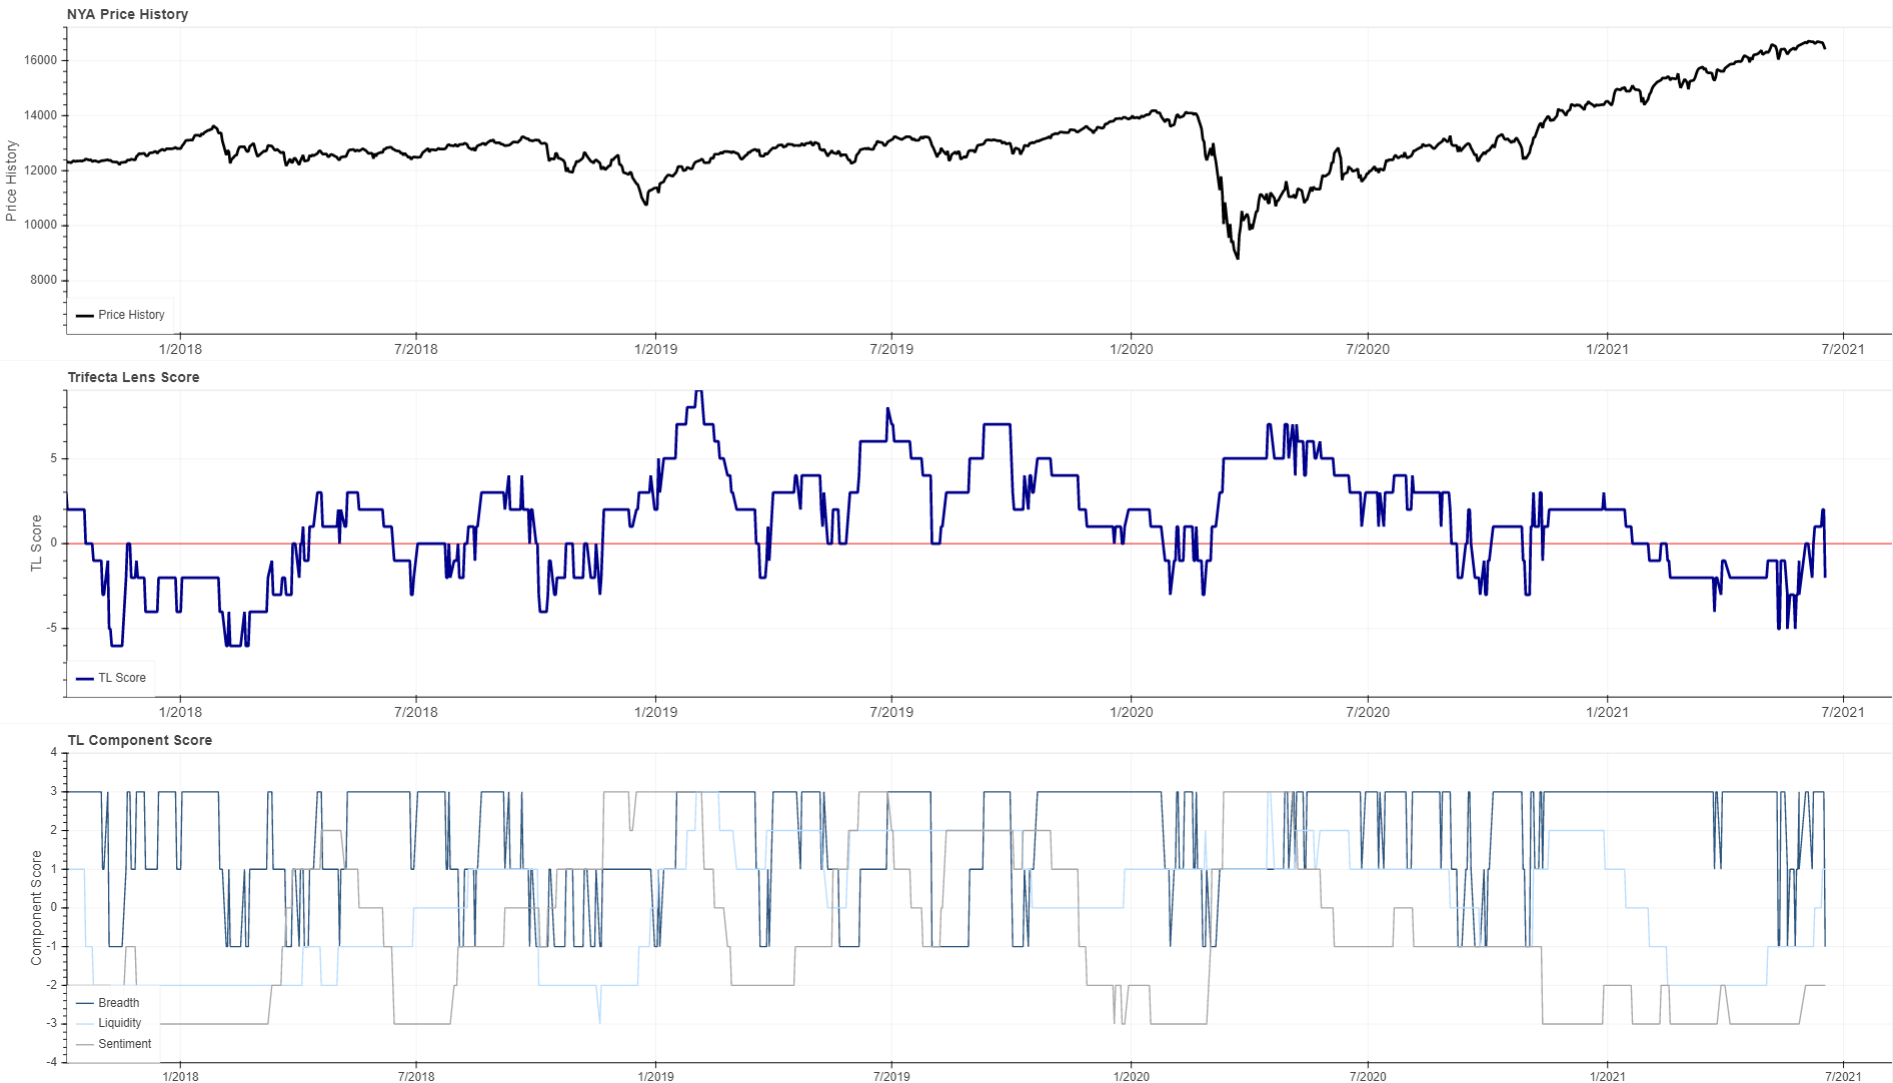Click the Trifecta Lens Score chart title

coord(132,377)
